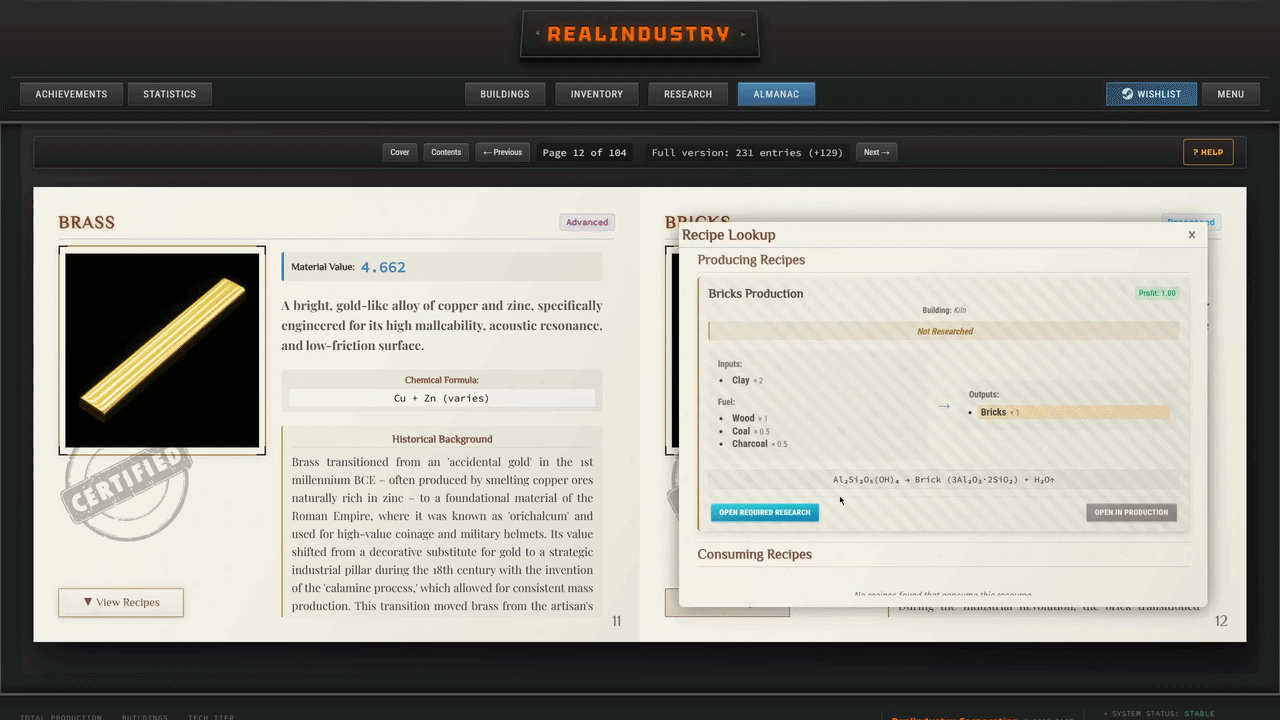Open the Help button in almanac toolbar
Screen dimensions: 1280x720
point(1208,152)
